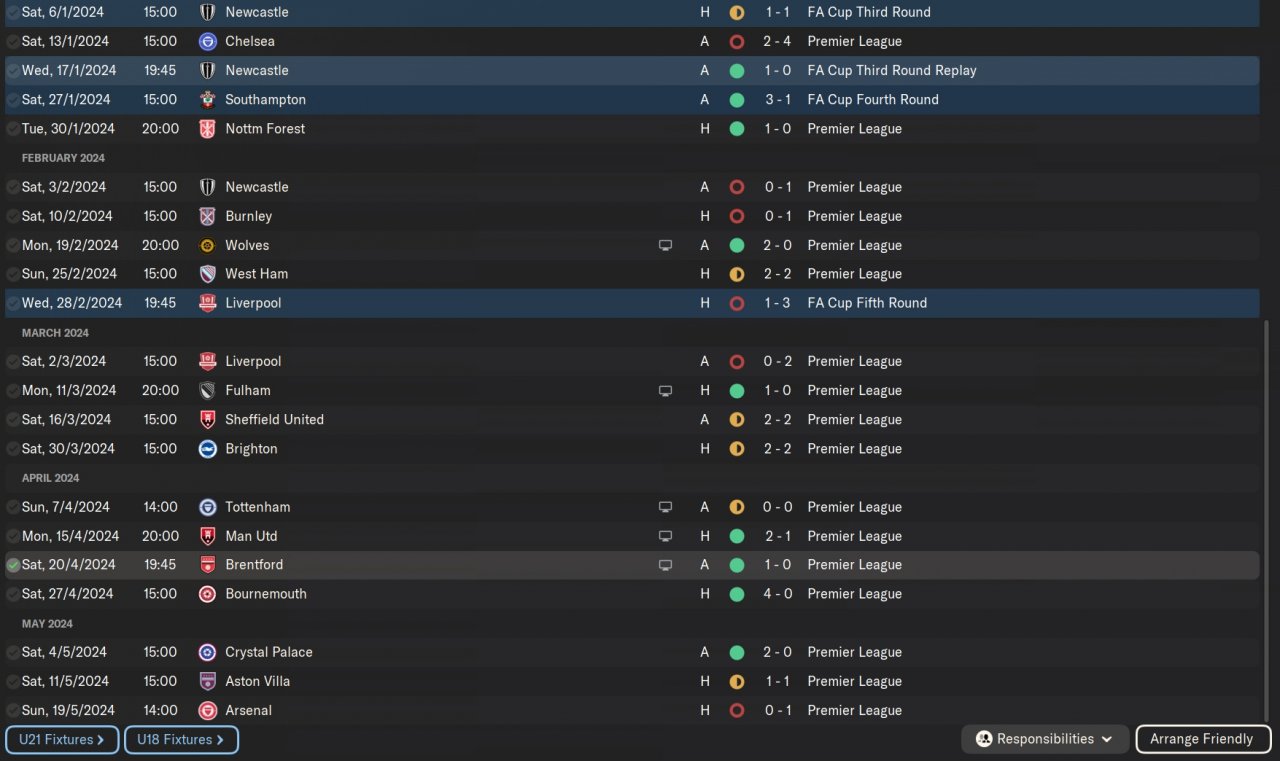Viewport: 1280px width, 761px height.
Task: Expand the Responsibilities dropdown
Action: coord(1045,739)
